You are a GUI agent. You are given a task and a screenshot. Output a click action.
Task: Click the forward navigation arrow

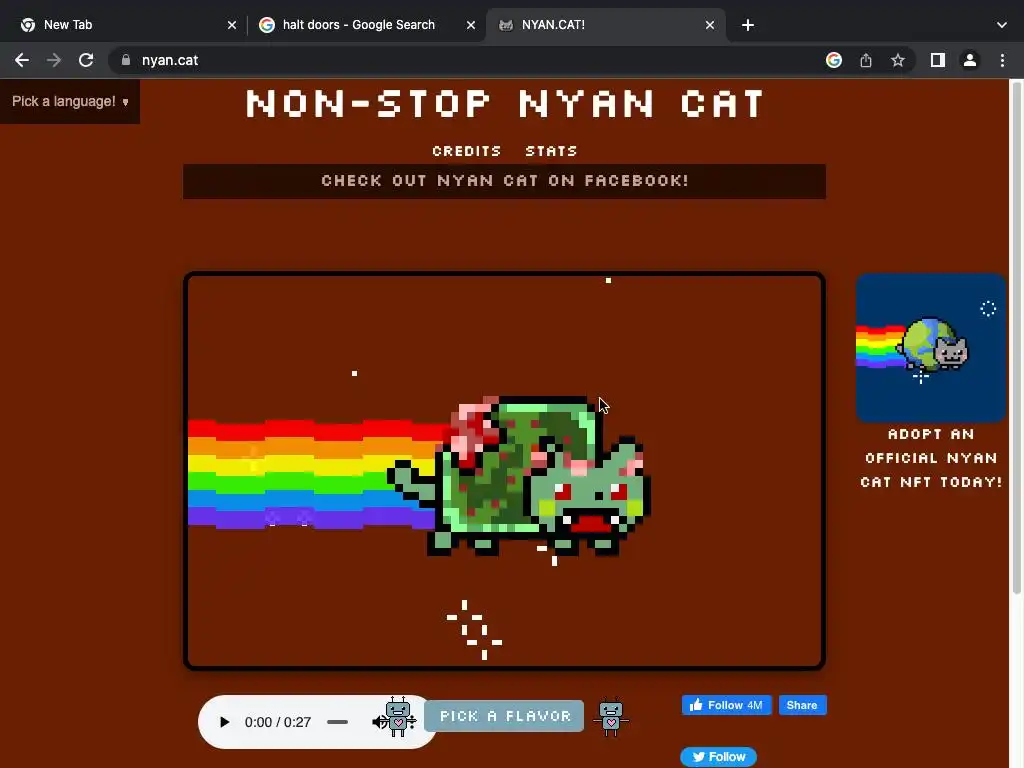54,60
